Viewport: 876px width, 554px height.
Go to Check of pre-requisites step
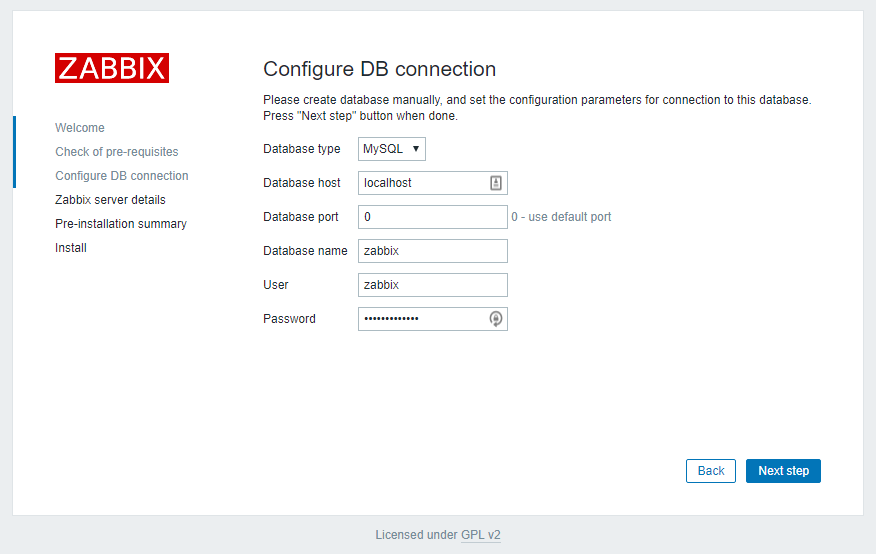coord(117,152)
